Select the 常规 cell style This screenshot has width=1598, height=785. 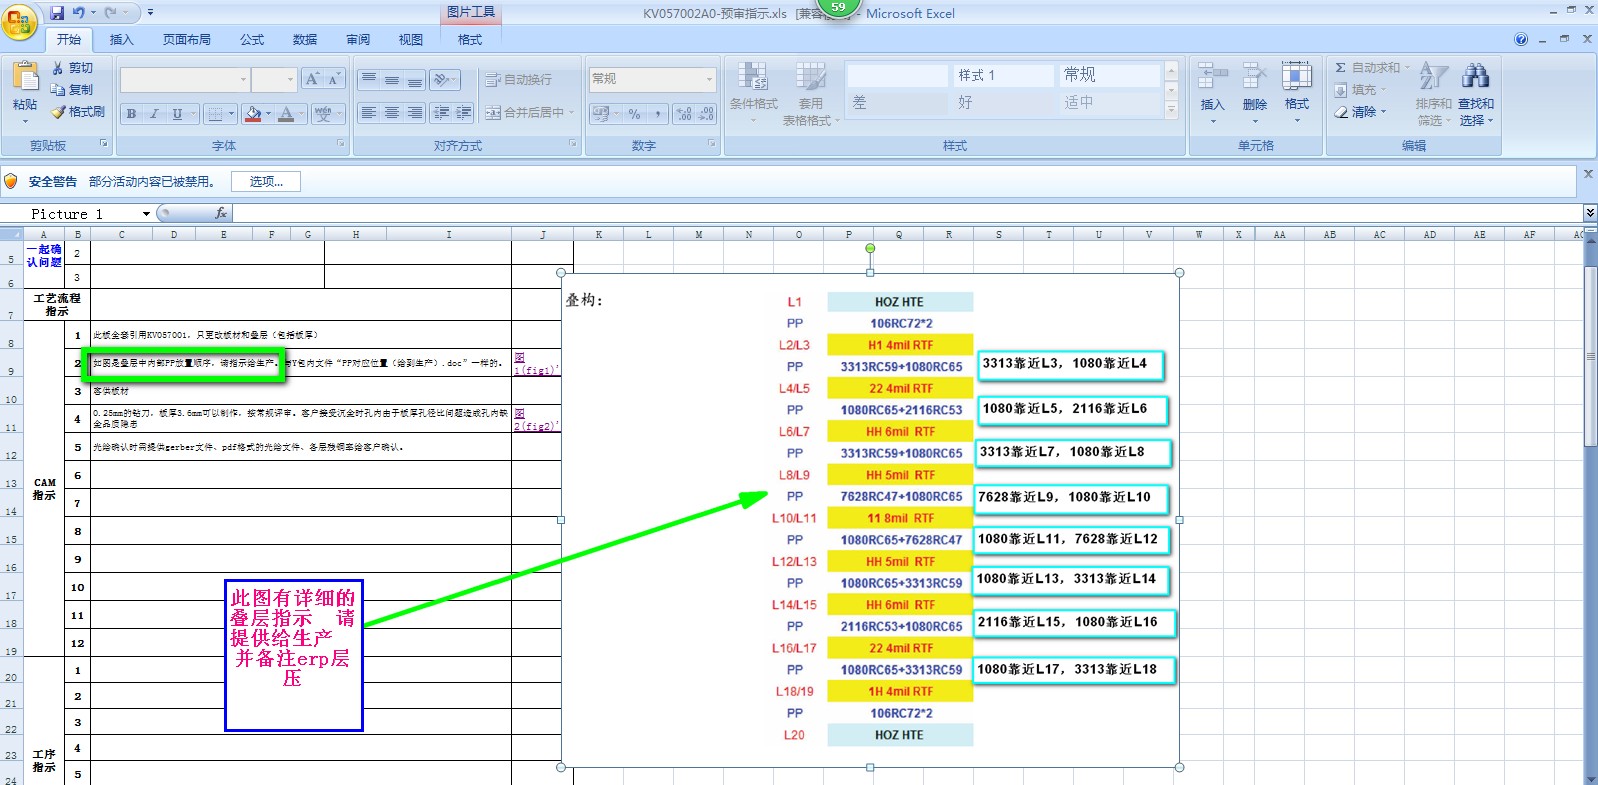pos(1110,75)
